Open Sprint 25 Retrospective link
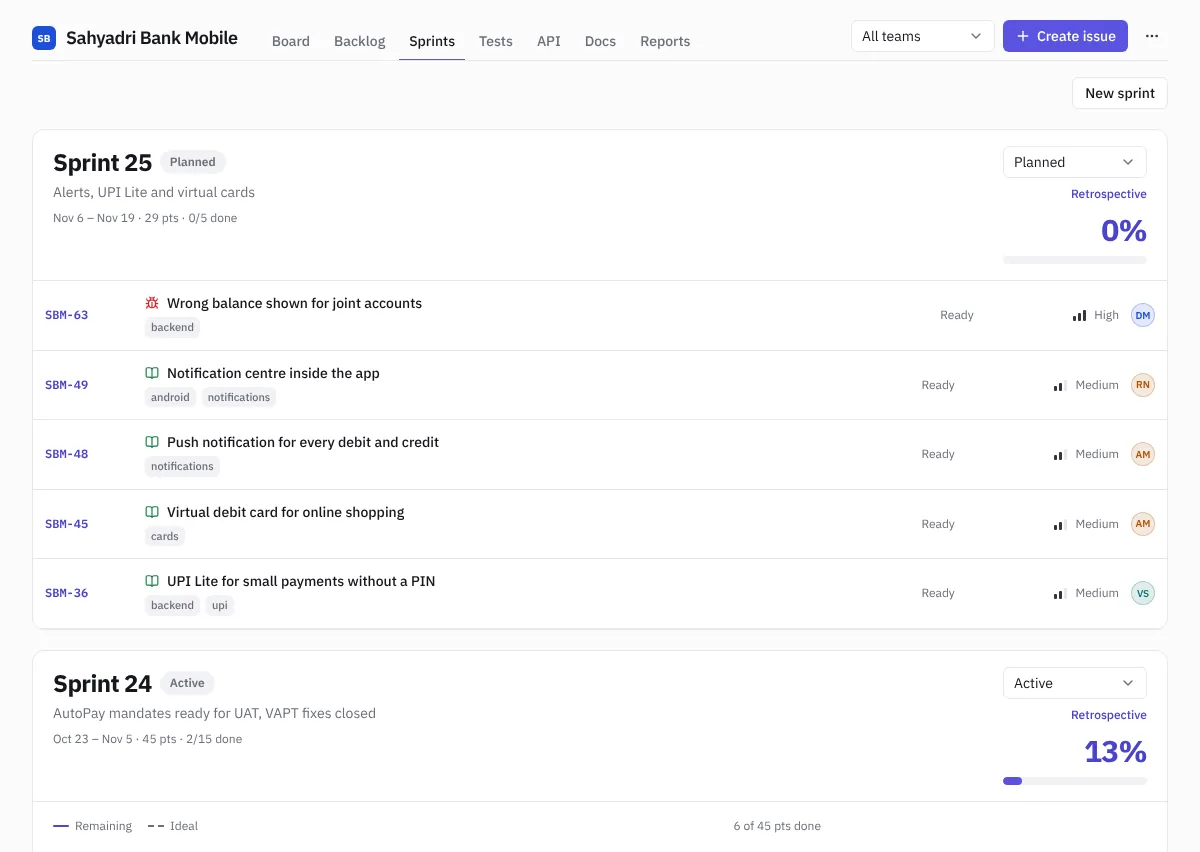This screenshot has height=852, width=1200. (1109, 194)
